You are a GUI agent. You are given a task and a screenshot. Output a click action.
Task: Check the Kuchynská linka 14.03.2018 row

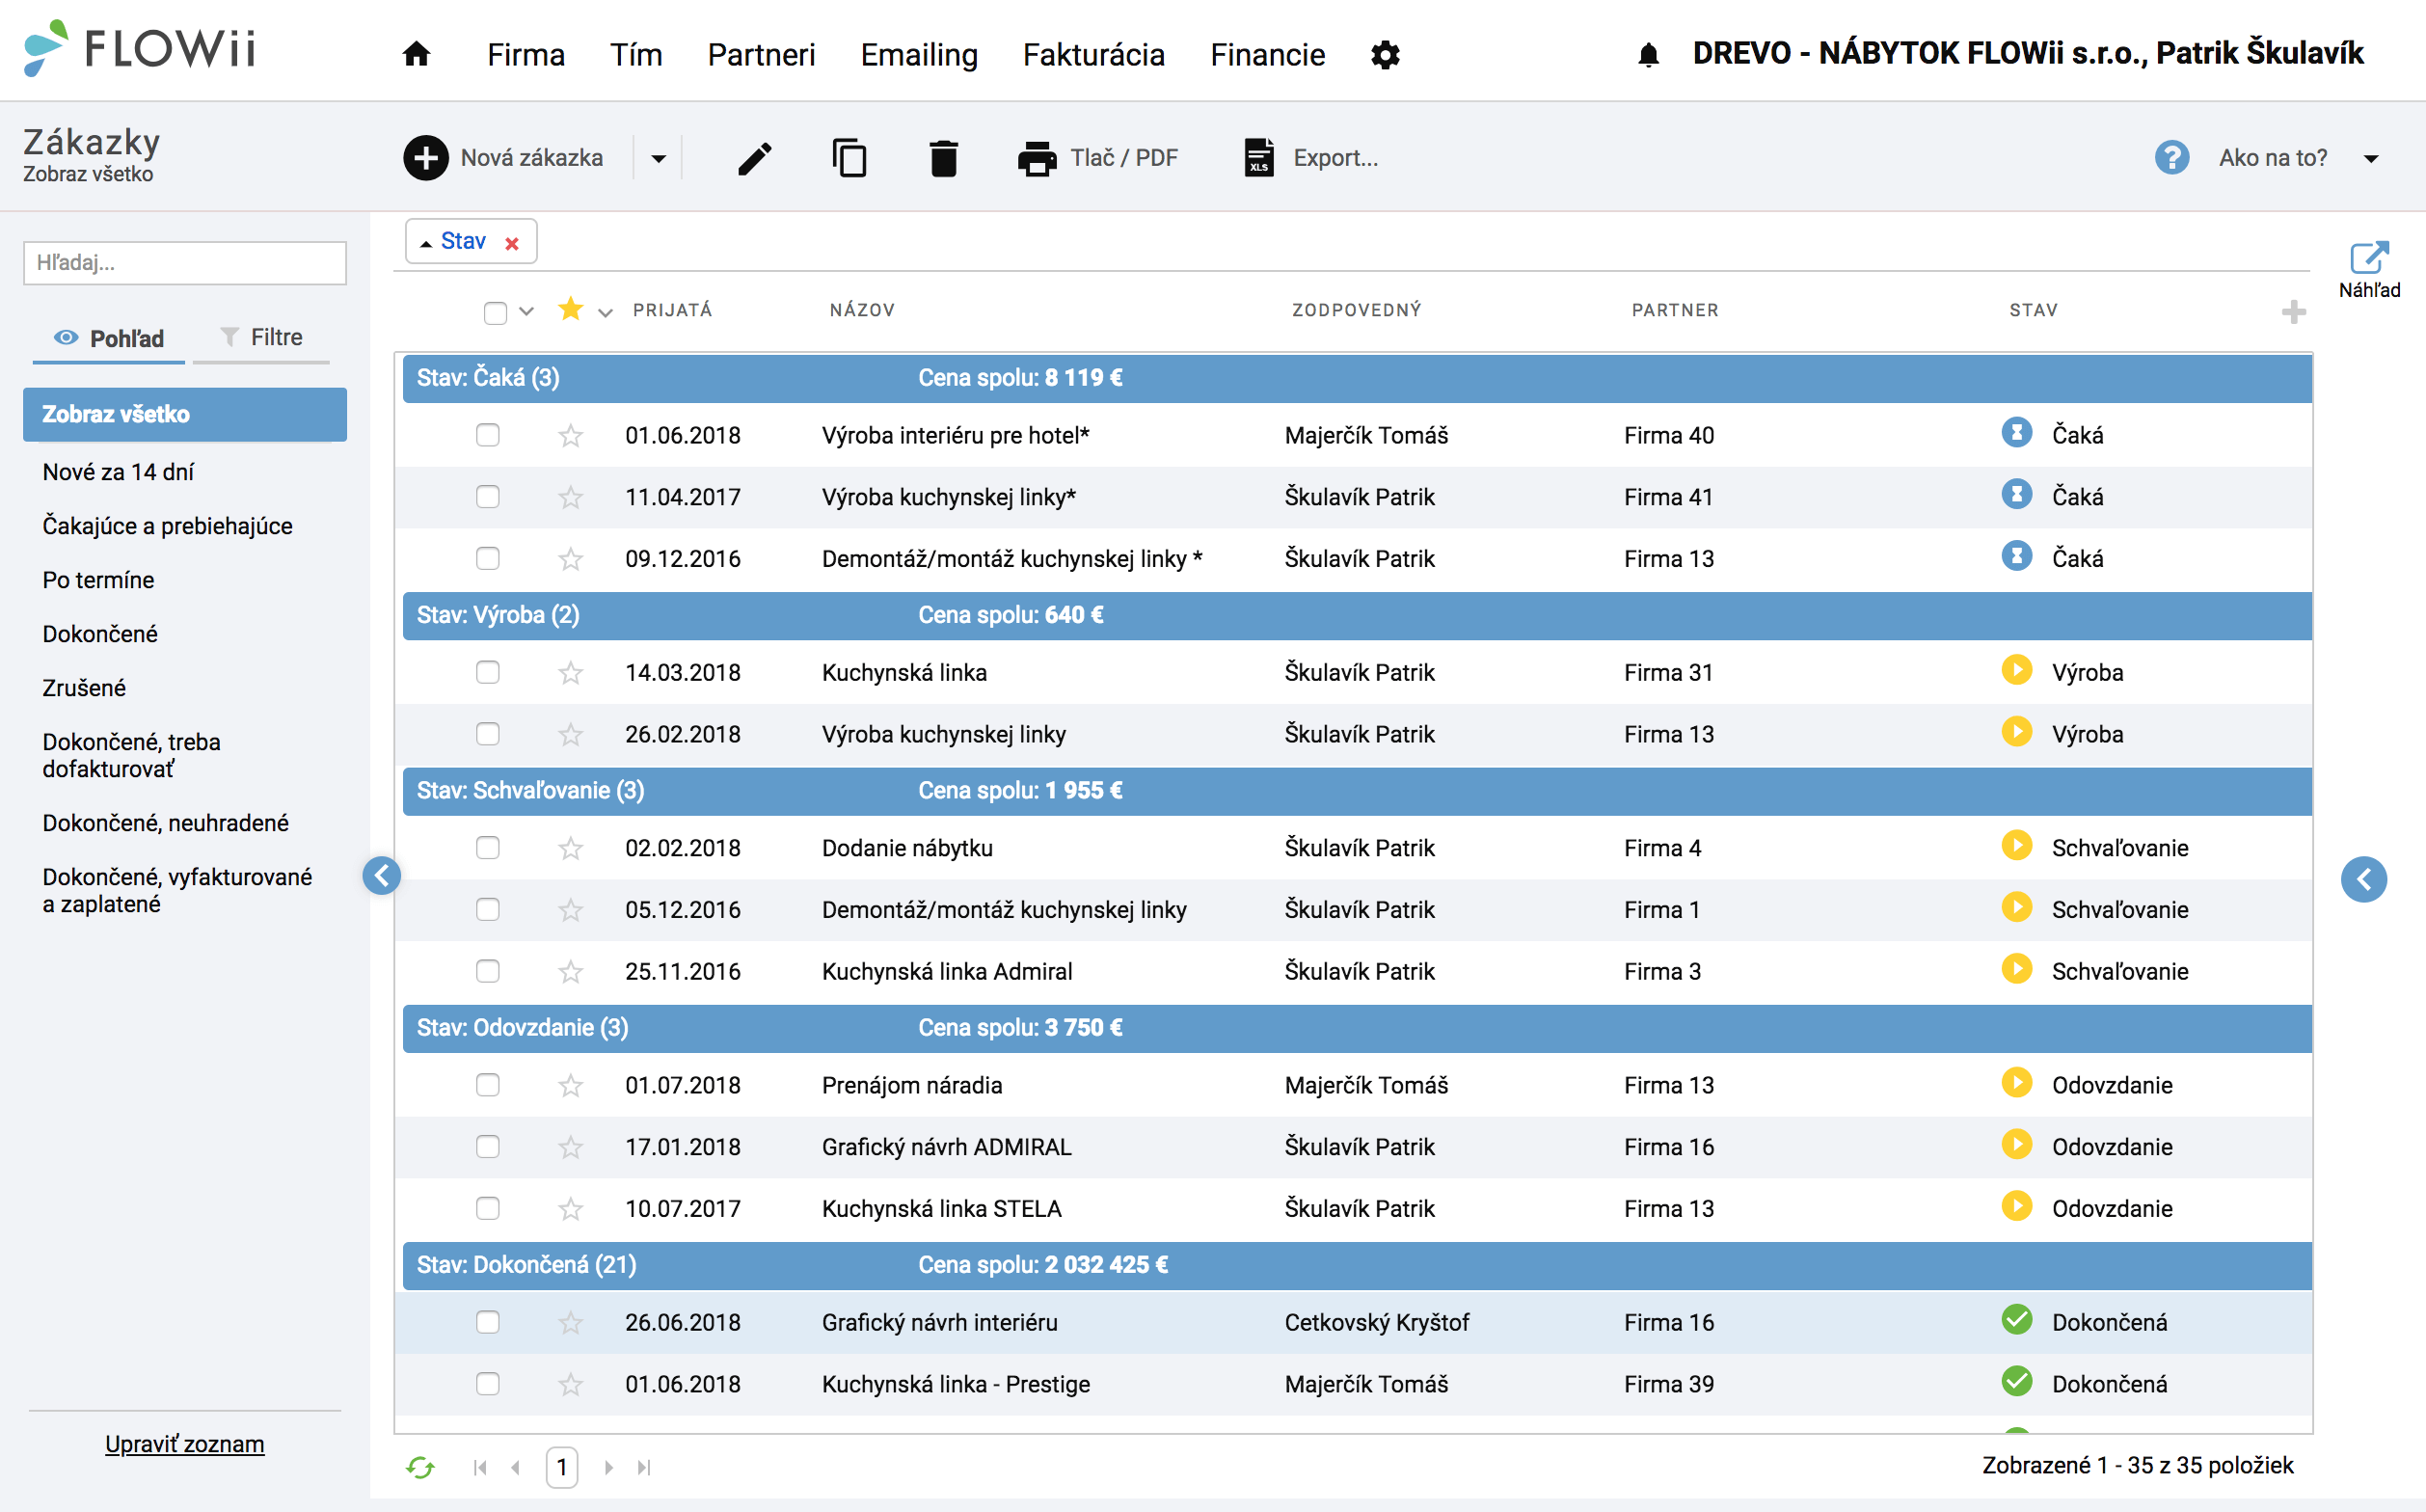click(x=488, y=672)
